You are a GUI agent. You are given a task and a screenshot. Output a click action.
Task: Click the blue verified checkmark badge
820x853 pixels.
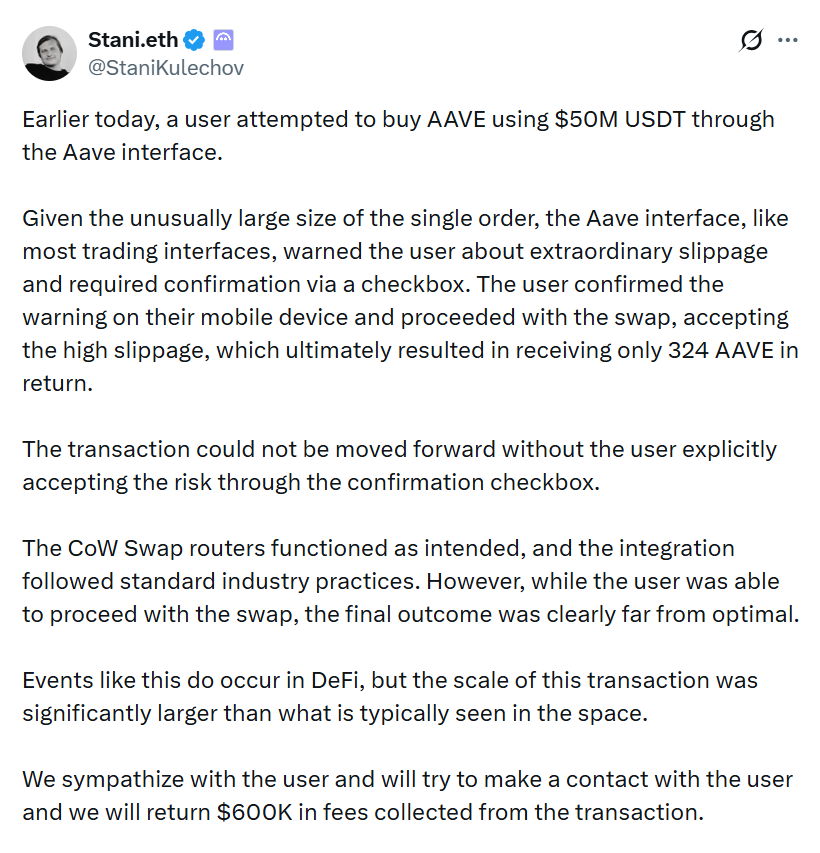click(195, 40)
